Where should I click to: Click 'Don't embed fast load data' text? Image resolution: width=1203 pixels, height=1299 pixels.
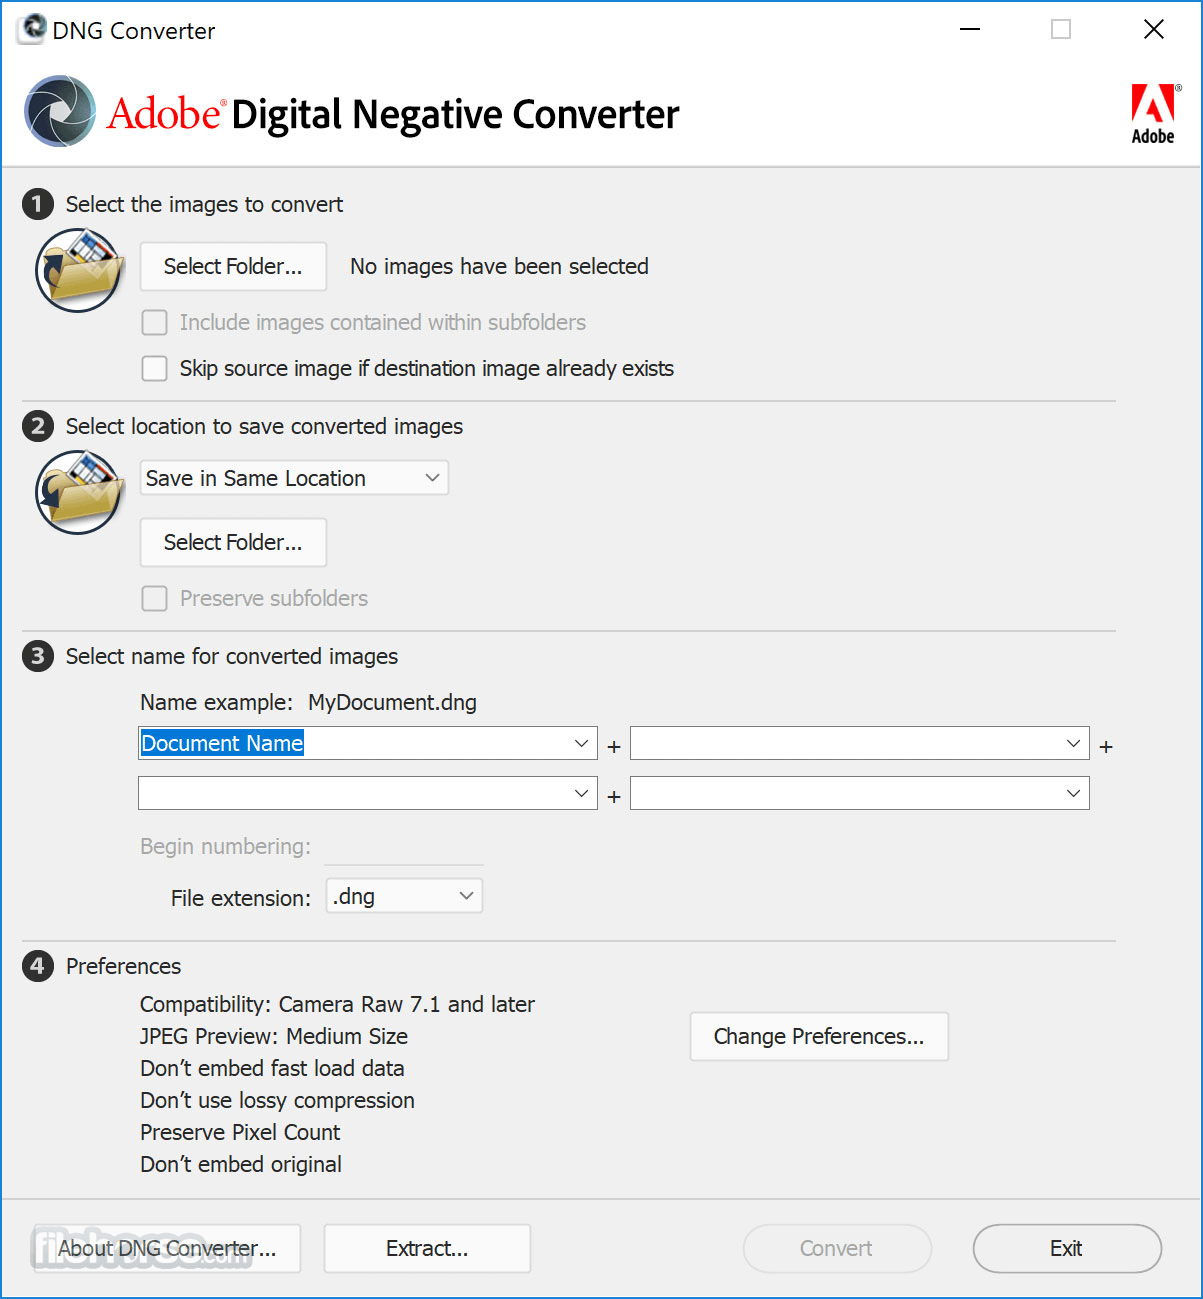pos(272,1068)
